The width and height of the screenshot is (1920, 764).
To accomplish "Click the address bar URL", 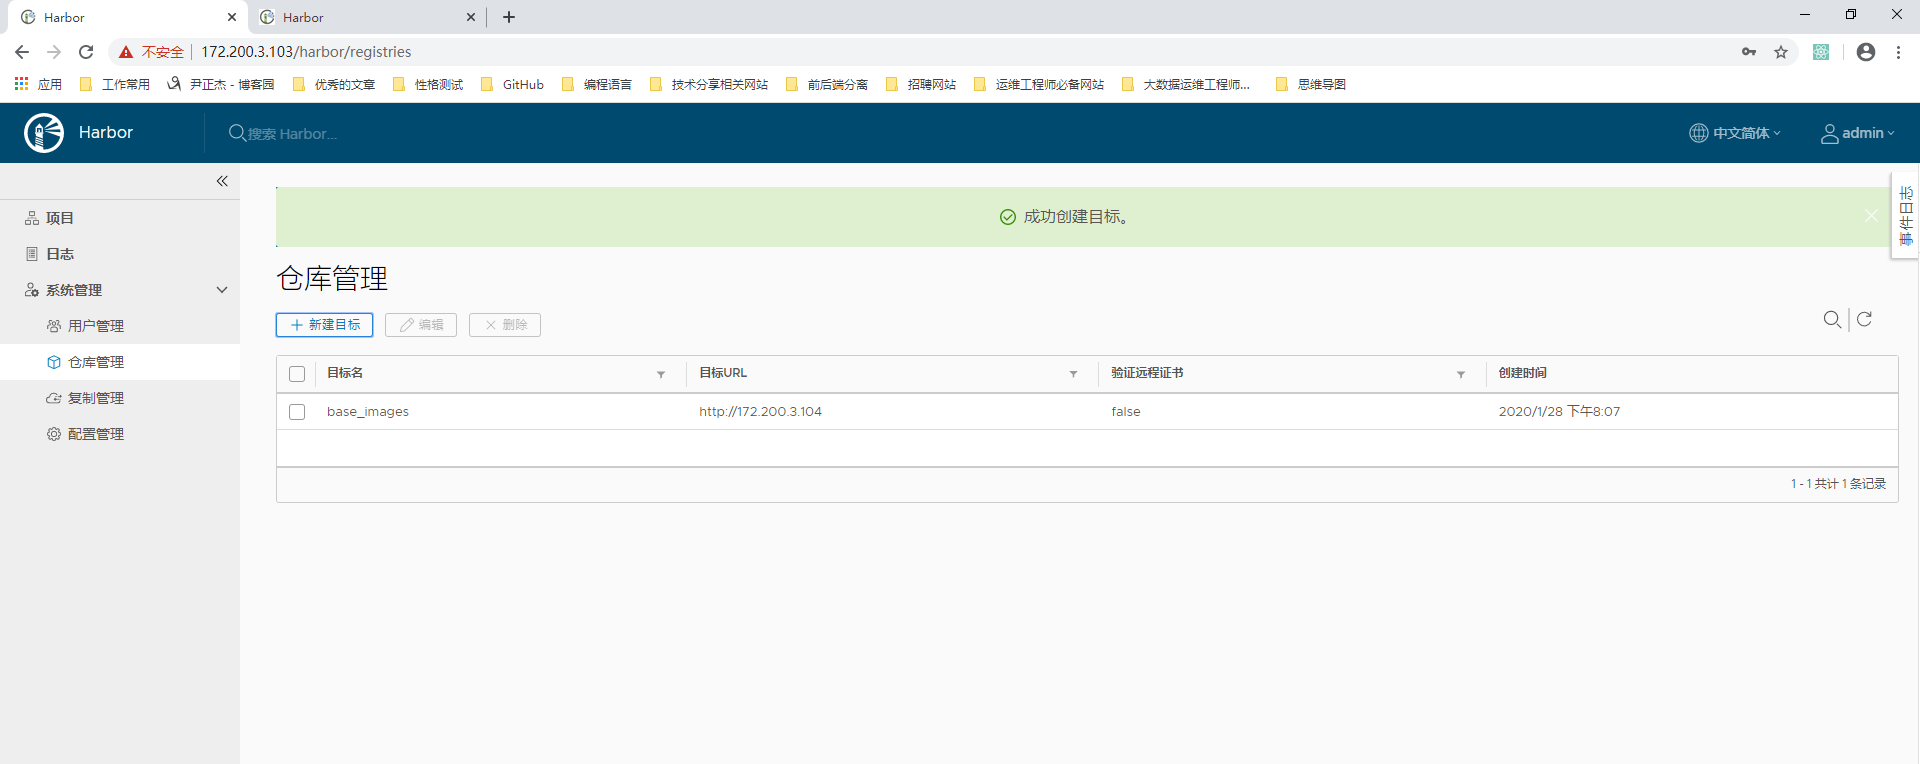I will pos(306,52).
